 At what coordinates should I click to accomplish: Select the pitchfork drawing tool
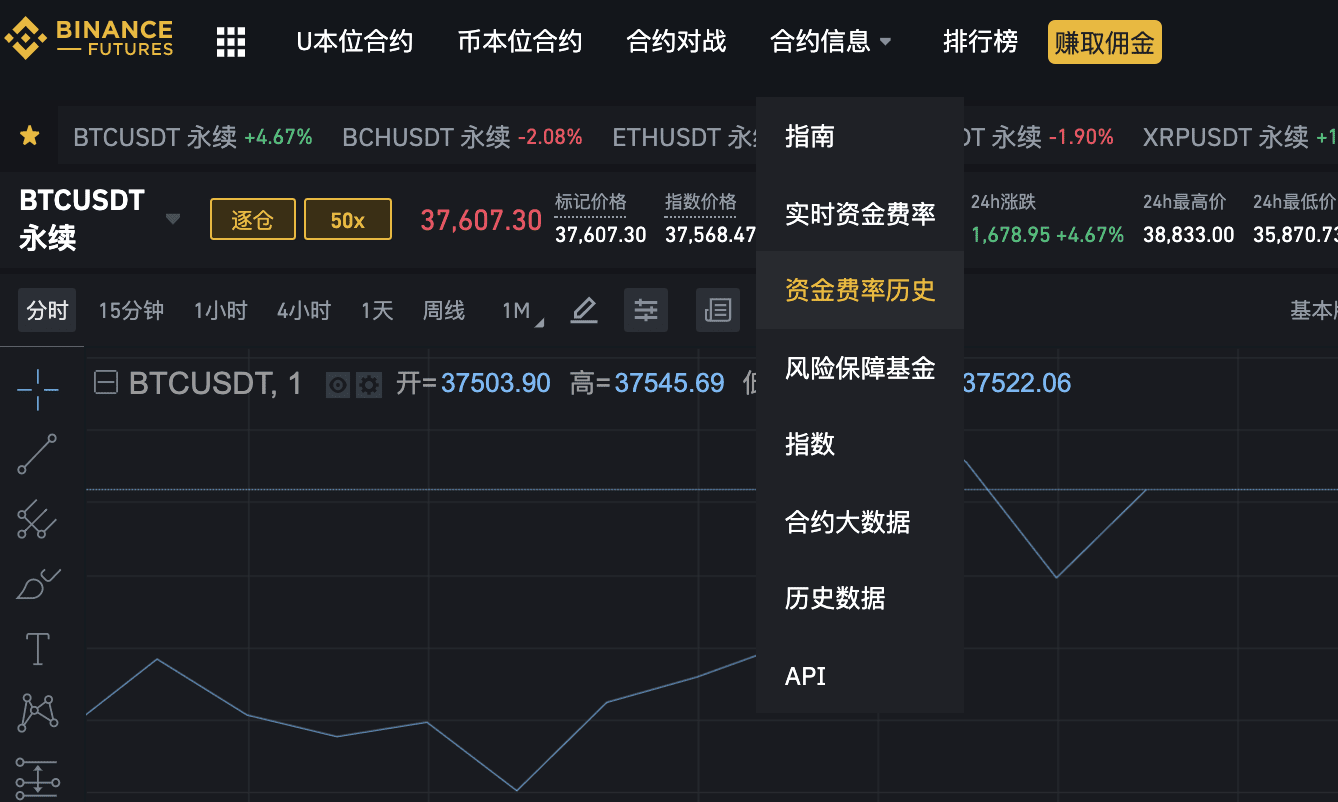(37, 519)
